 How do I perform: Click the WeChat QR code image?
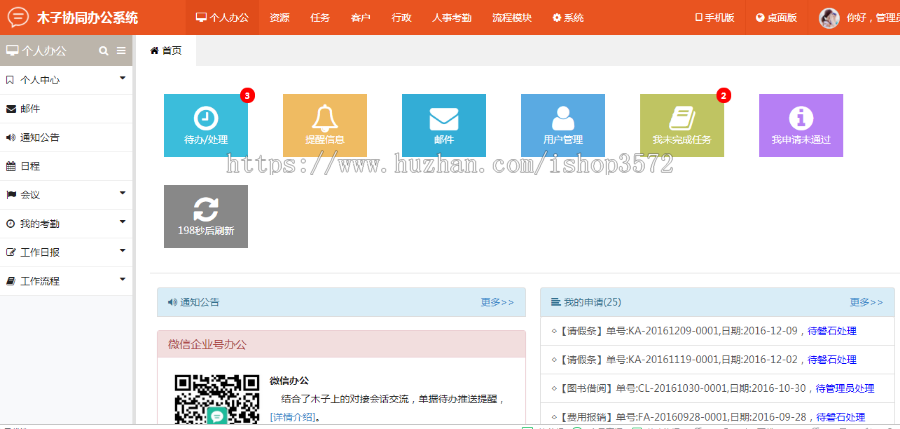pyautogui.click(x=217, y=400)
